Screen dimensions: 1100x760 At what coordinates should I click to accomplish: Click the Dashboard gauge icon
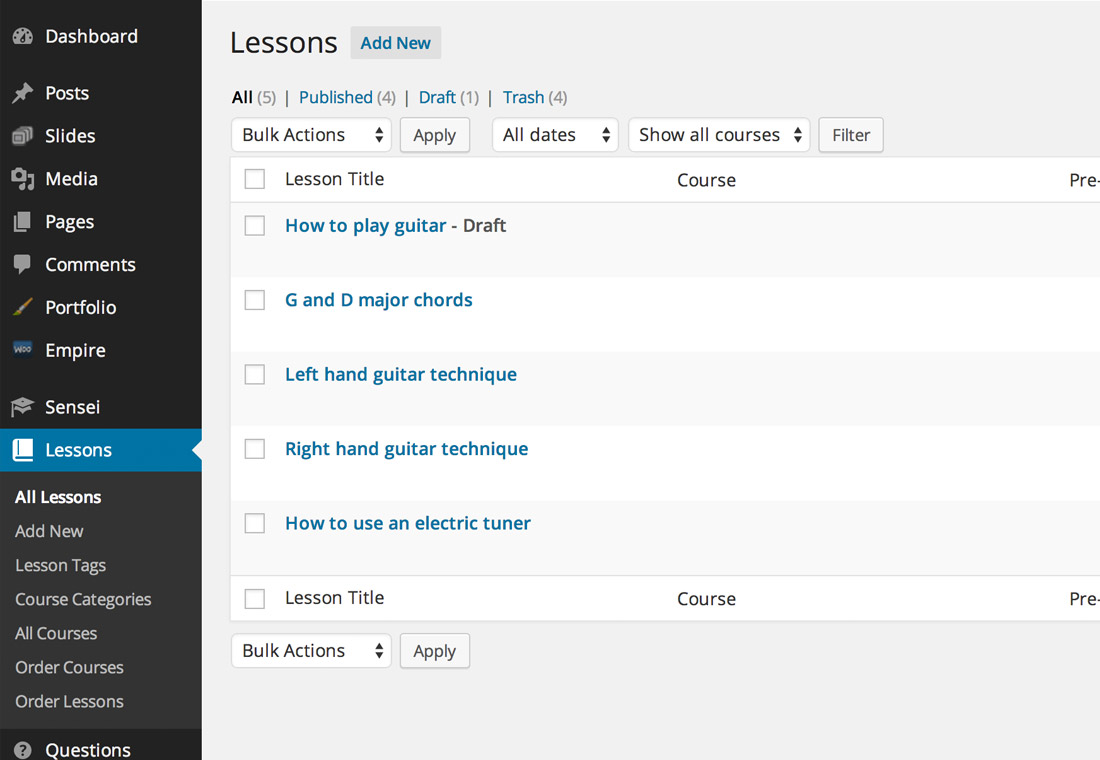[x=22, y=36]
